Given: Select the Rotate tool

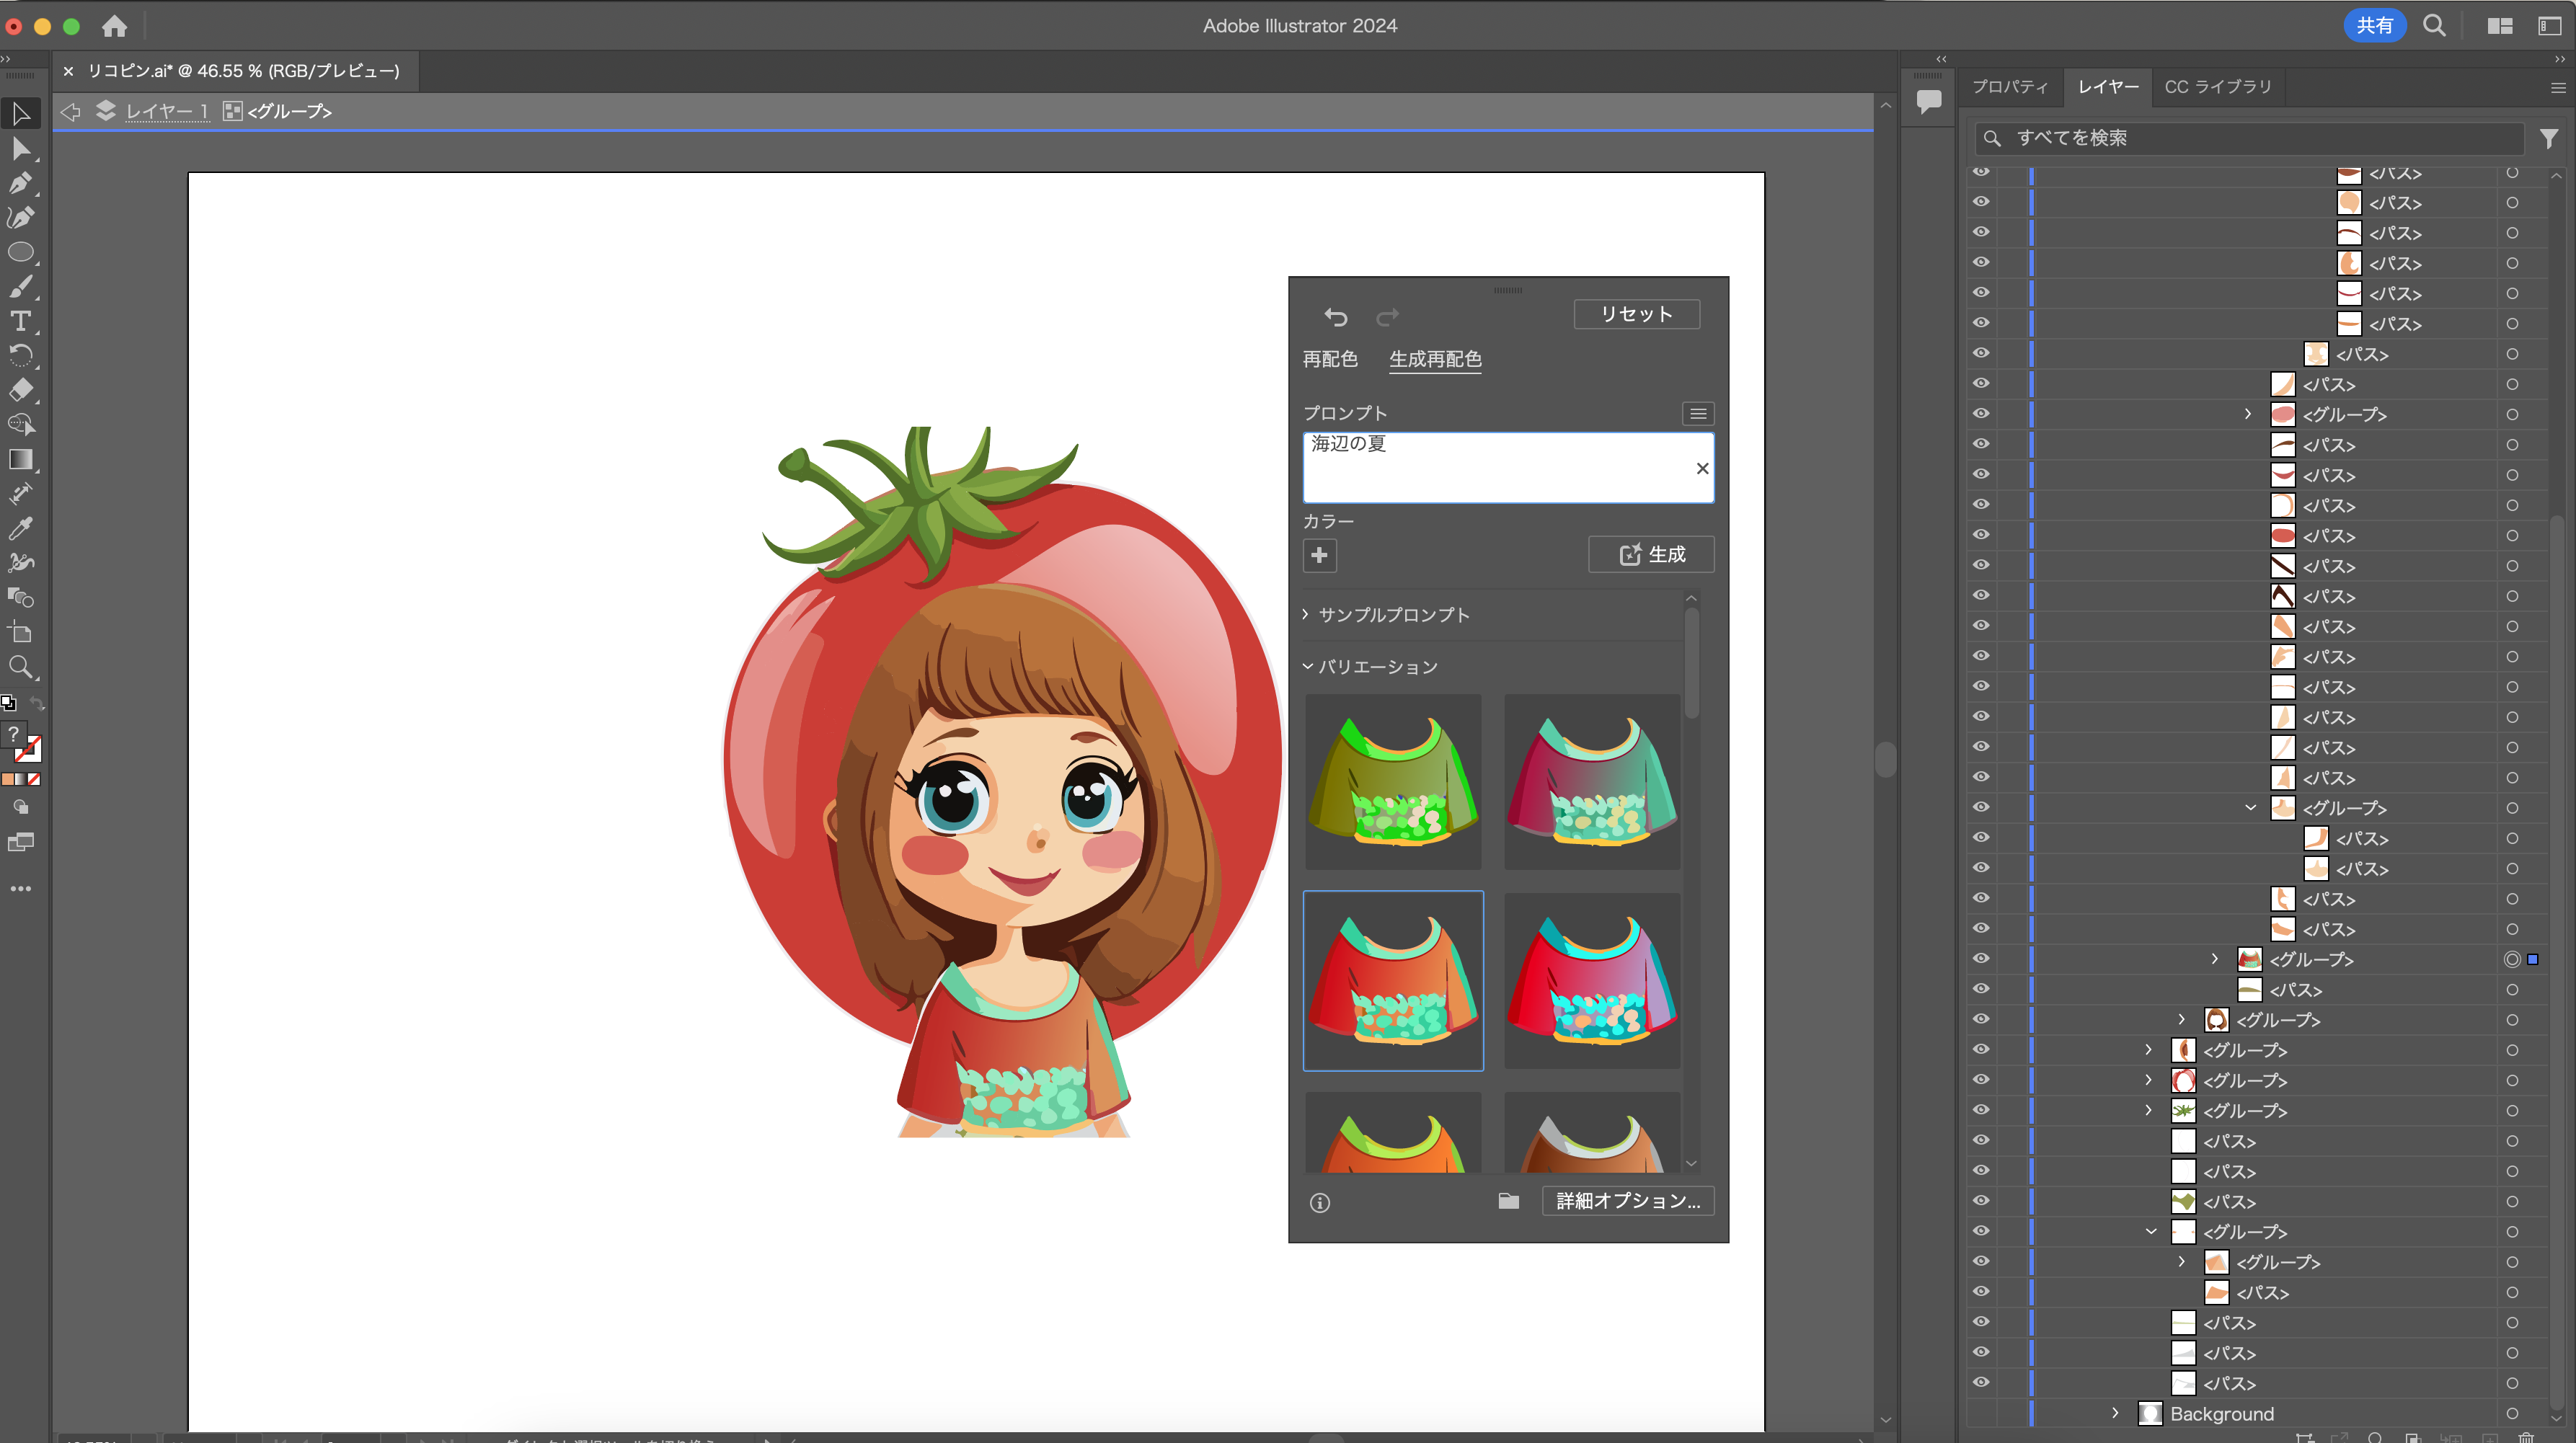Looking at the screenshot, I should point(21,356).
